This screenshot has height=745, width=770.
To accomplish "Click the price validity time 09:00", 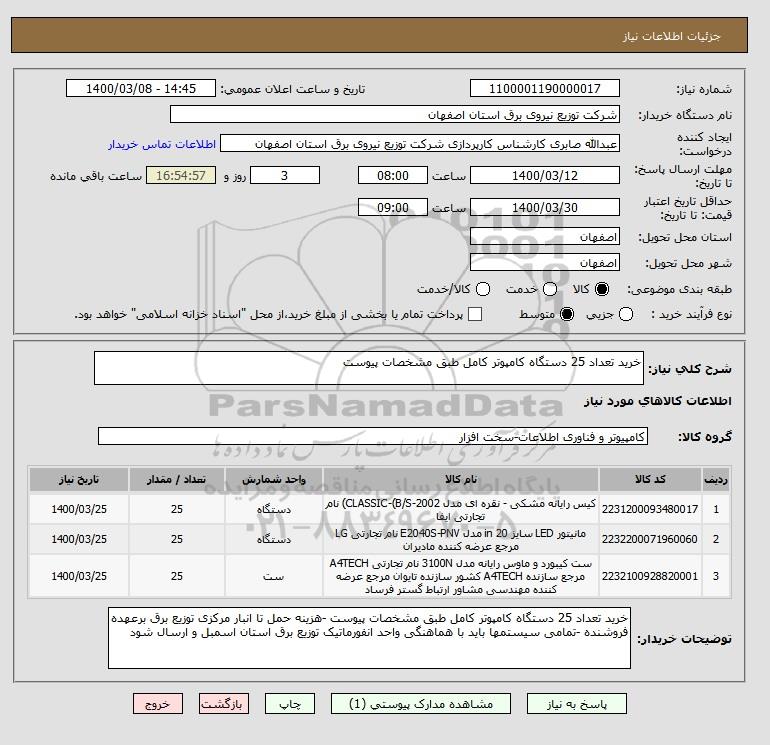I will [x=393, y=207].
